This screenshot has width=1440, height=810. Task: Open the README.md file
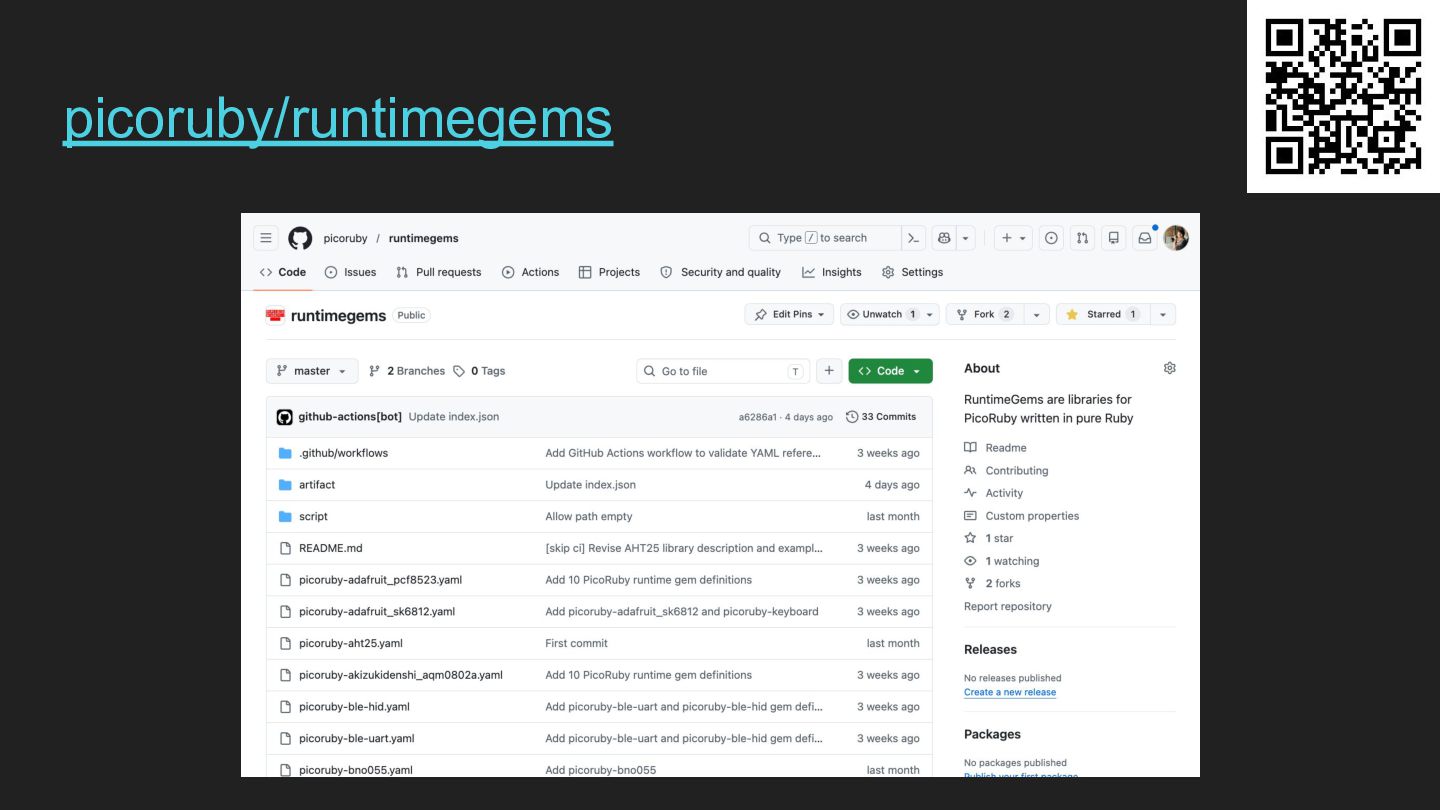(x=331, y=548)
